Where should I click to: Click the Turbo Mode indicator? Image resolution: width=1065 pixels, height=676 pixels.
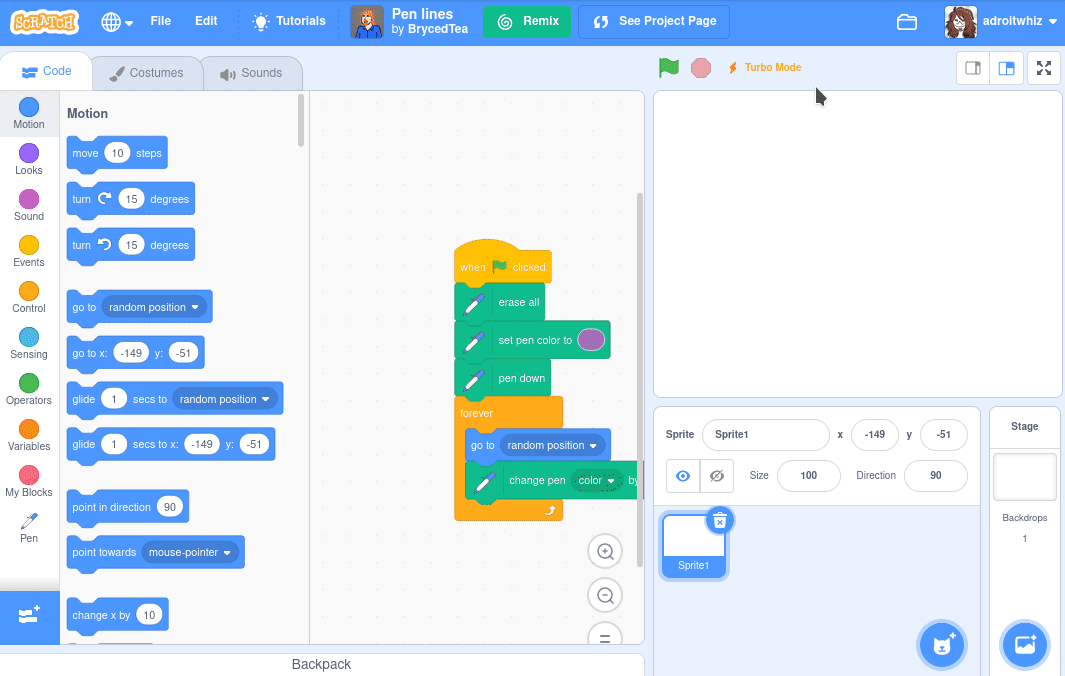point(765,67)
